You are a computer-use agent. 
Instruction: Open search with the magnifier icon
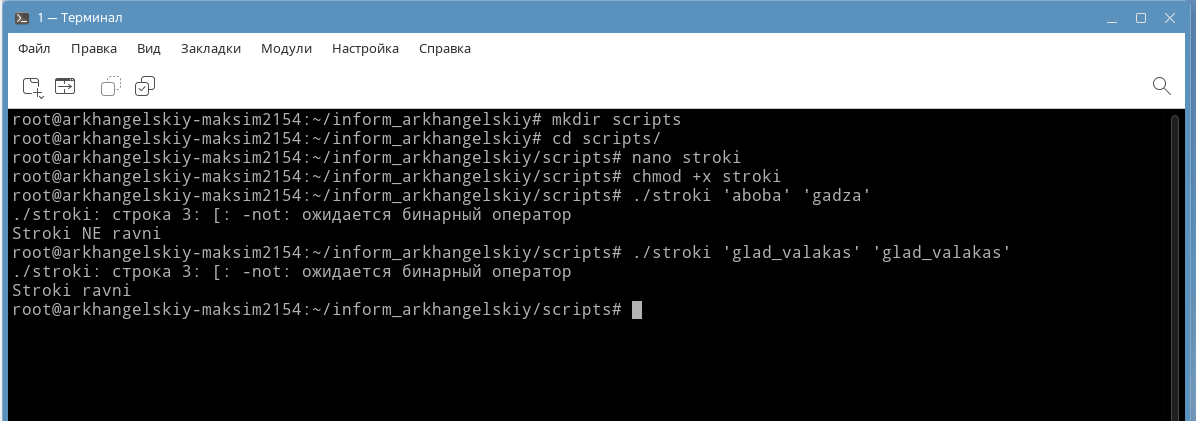coord(1161,85)
